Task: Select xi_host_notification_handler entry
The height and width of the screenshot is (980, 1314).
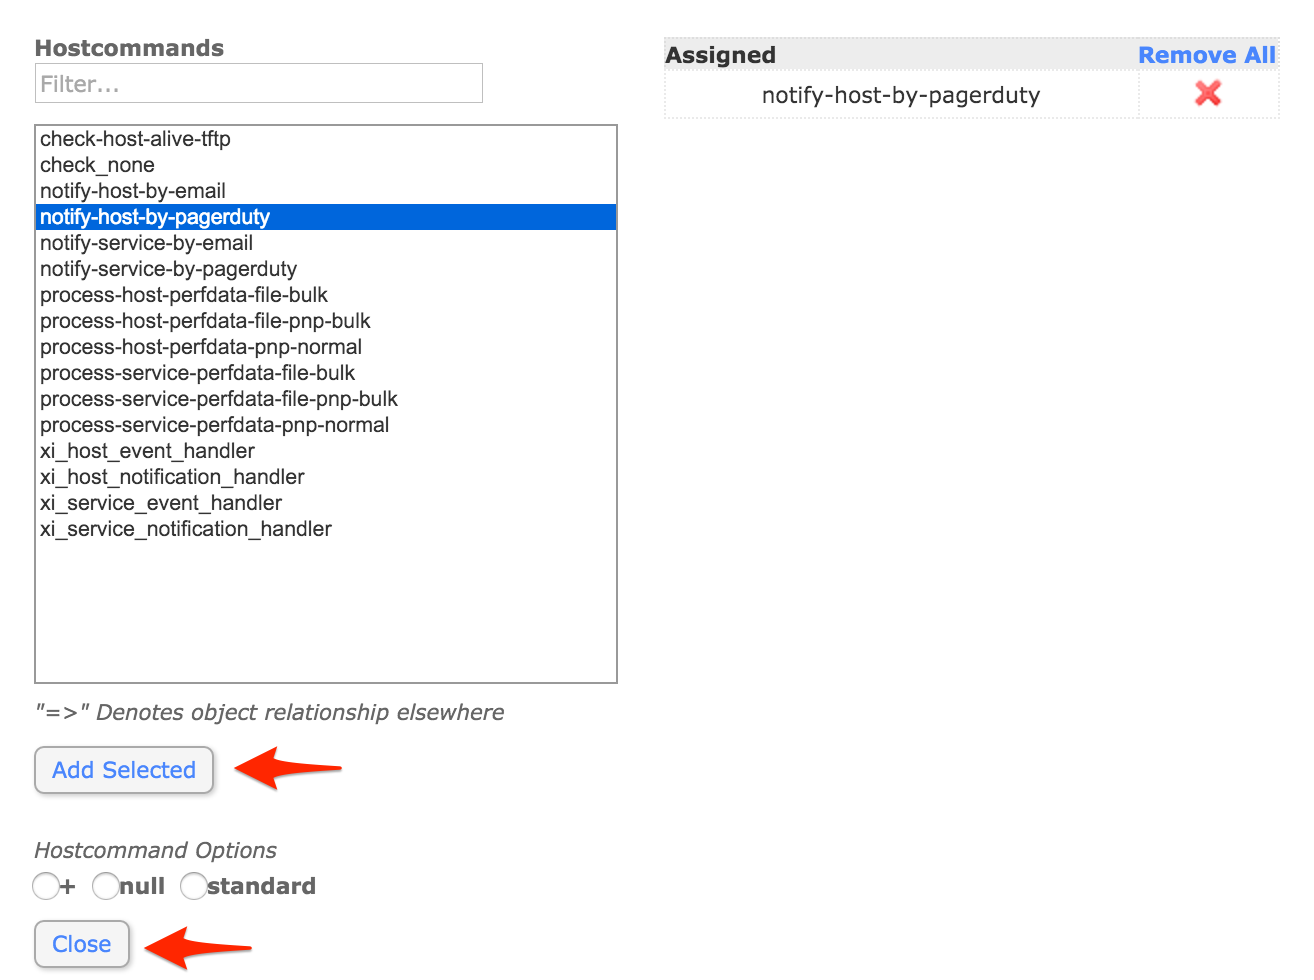Action: tap(172, 477)
